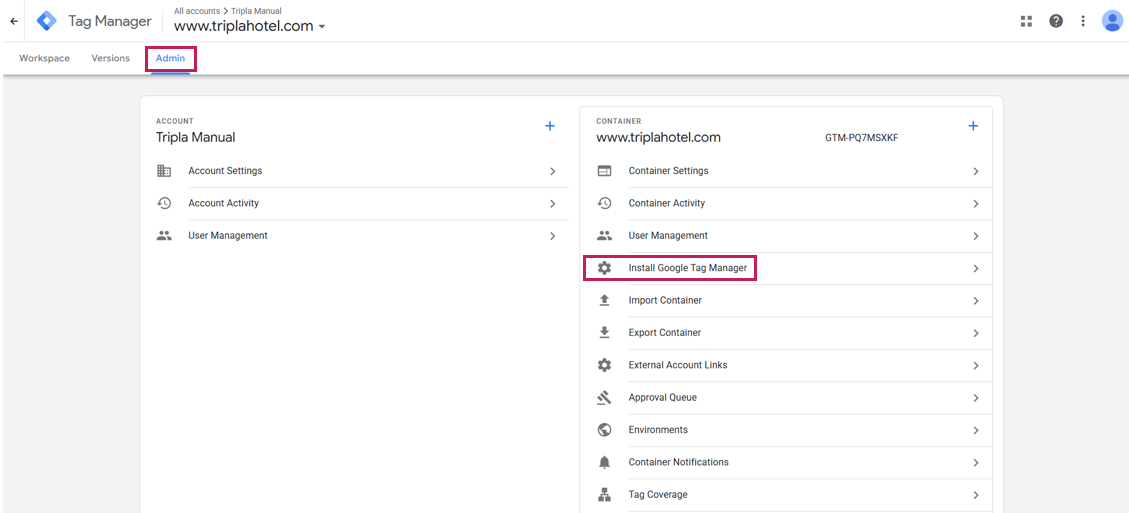Screen dimensions: 1129x513
Task: Click the Approval Queue gavel icon
Action: click(x=604, y=398)
